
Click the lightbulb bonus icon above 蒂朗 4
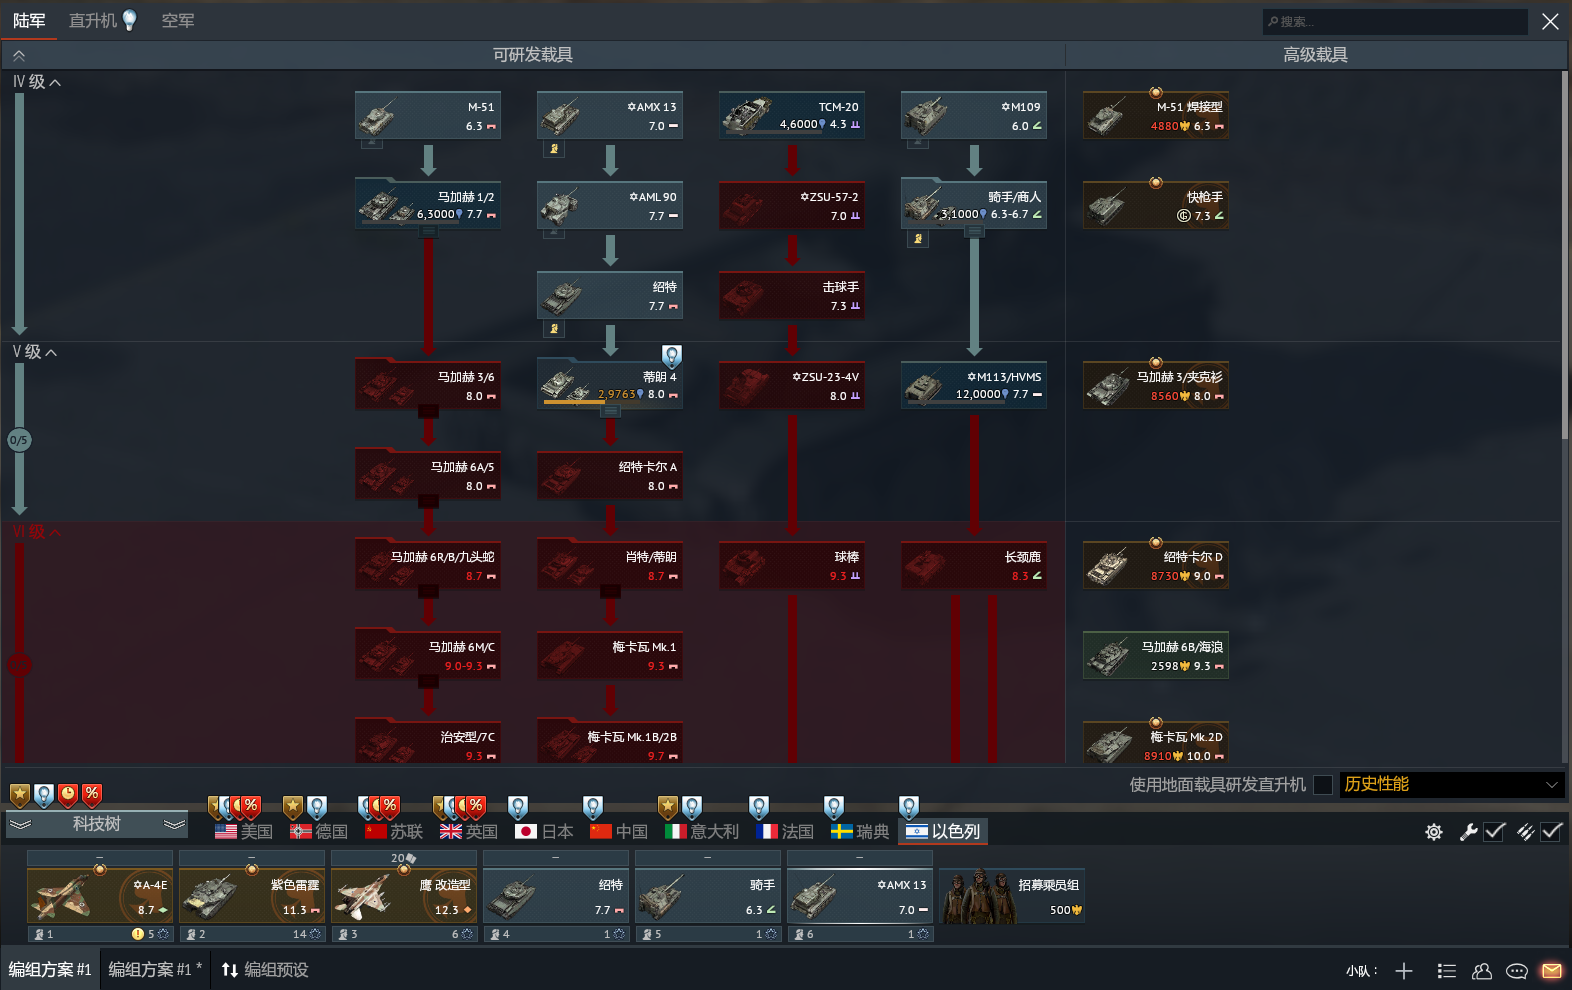tap(672, 355)
